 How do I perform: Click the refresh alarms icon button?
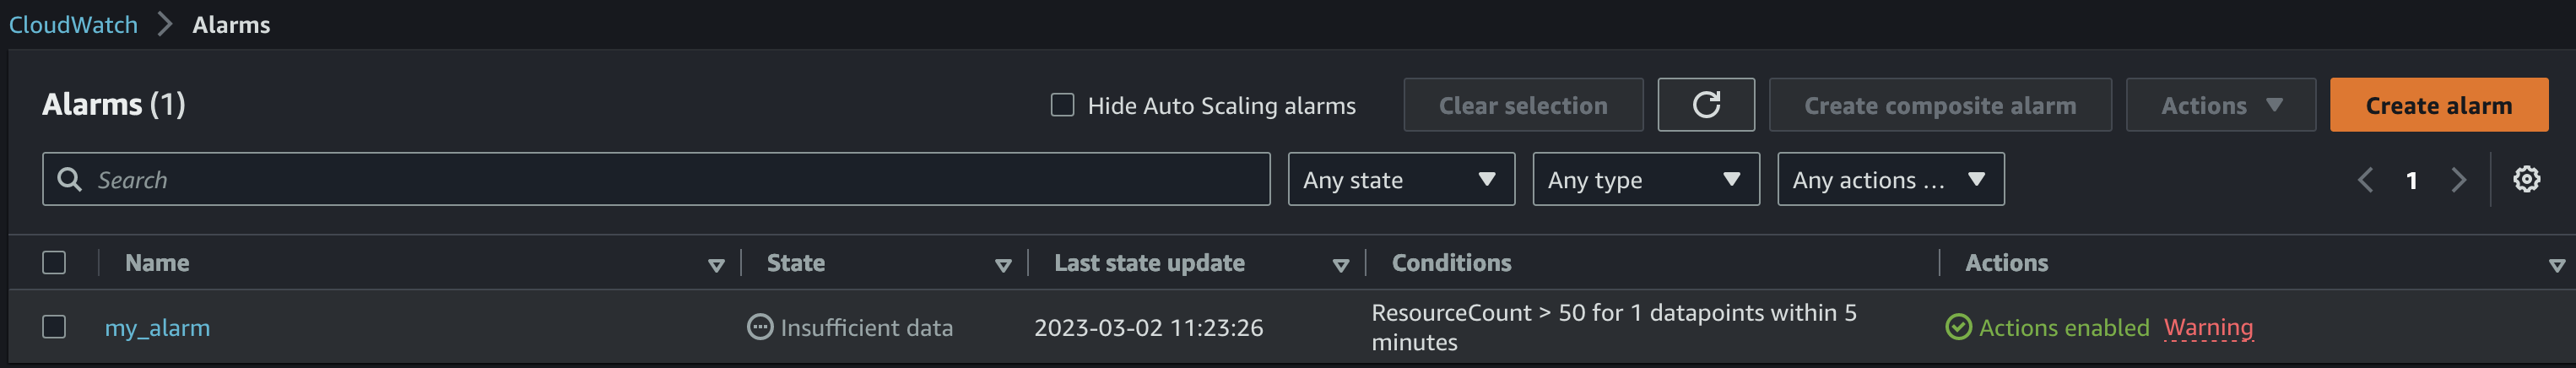(1705, 105)
